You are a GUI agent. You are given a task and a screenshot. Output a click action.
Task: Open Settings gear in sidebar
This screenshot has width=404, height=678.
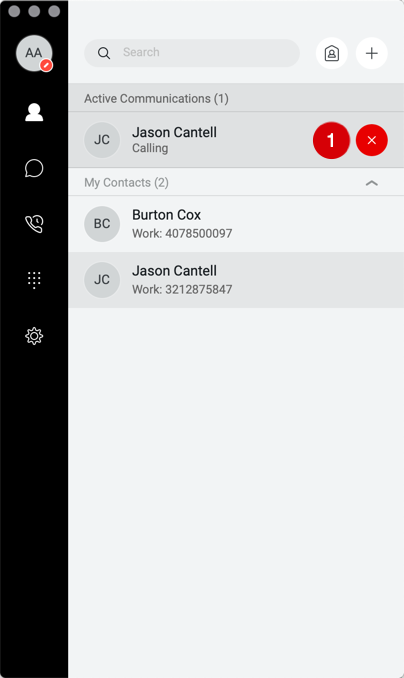[x=34, y=336]
